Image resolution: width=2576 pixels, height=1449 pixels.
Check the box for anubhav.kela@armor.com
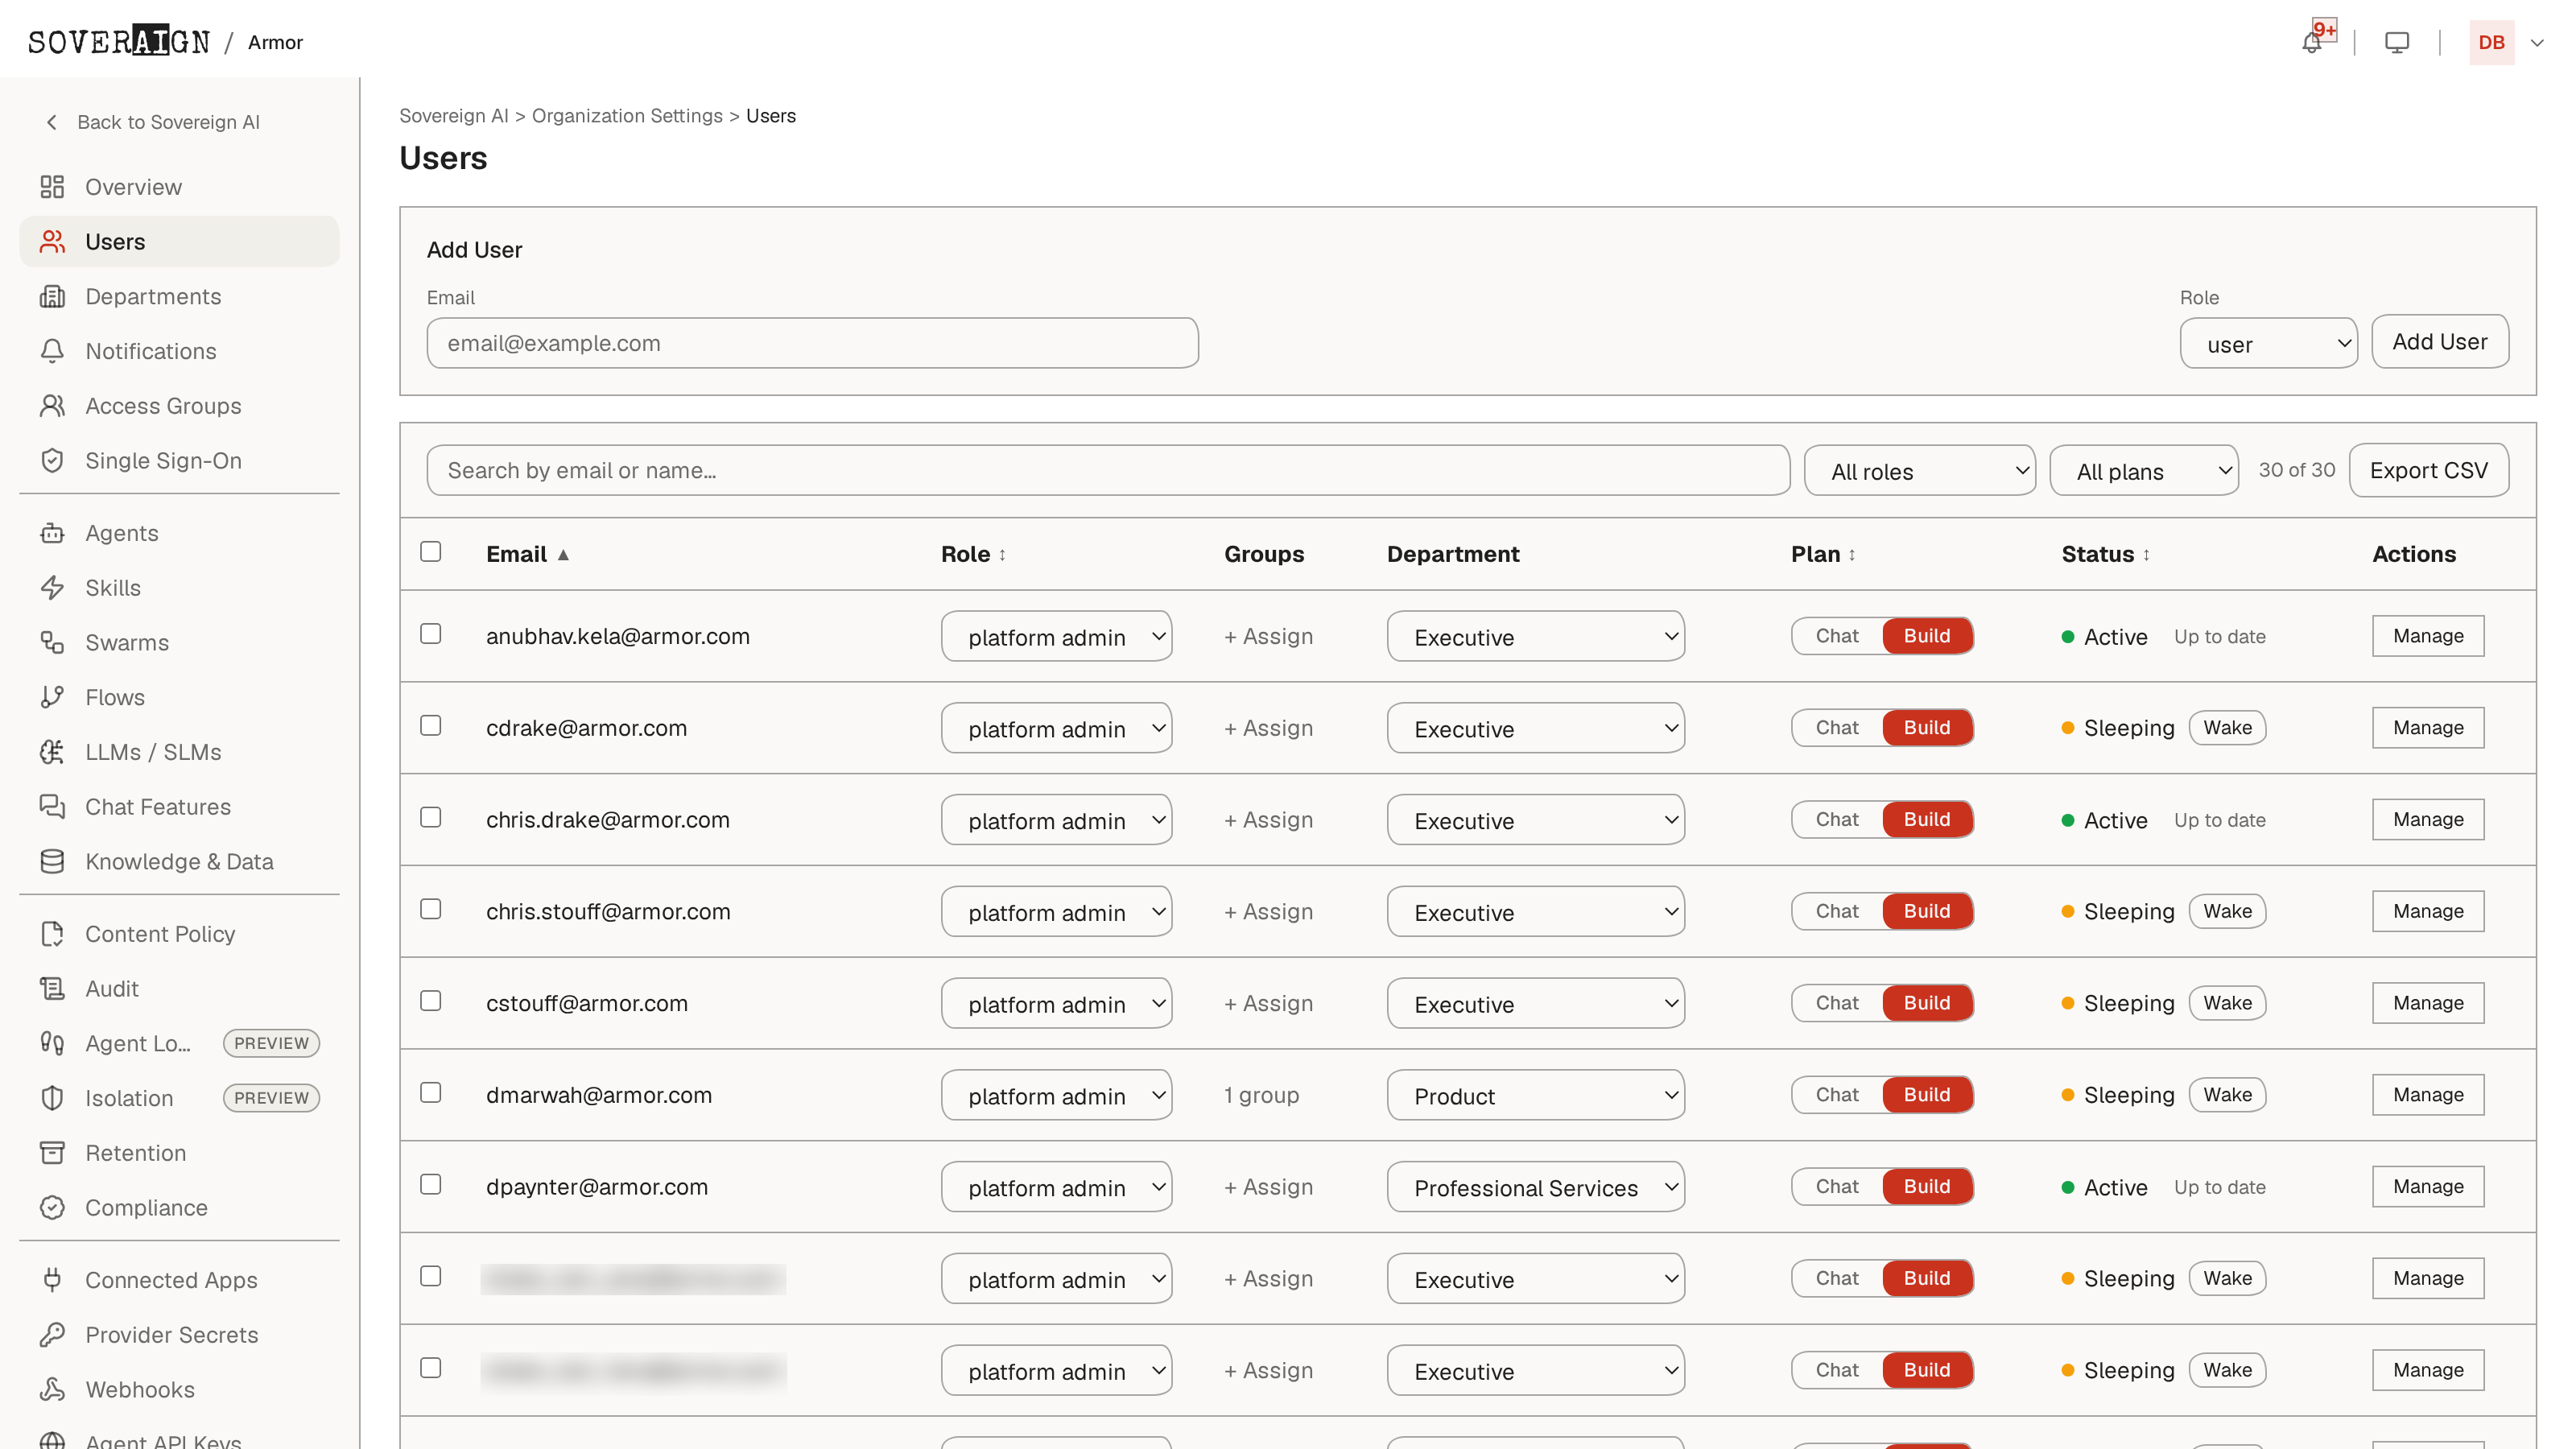point(431,634)
